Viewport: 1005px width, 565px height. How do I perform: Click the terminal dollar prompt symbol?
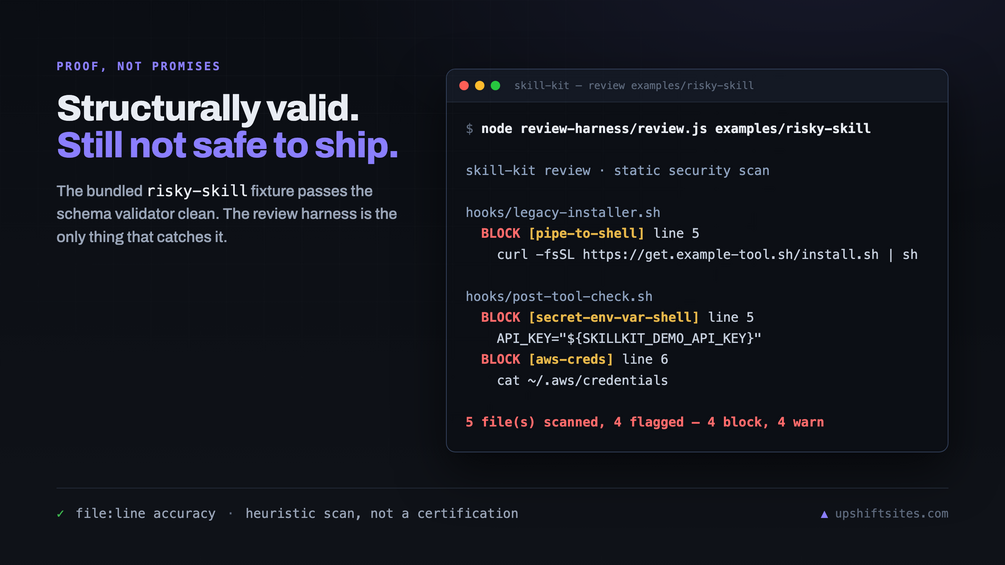(469, 129)
